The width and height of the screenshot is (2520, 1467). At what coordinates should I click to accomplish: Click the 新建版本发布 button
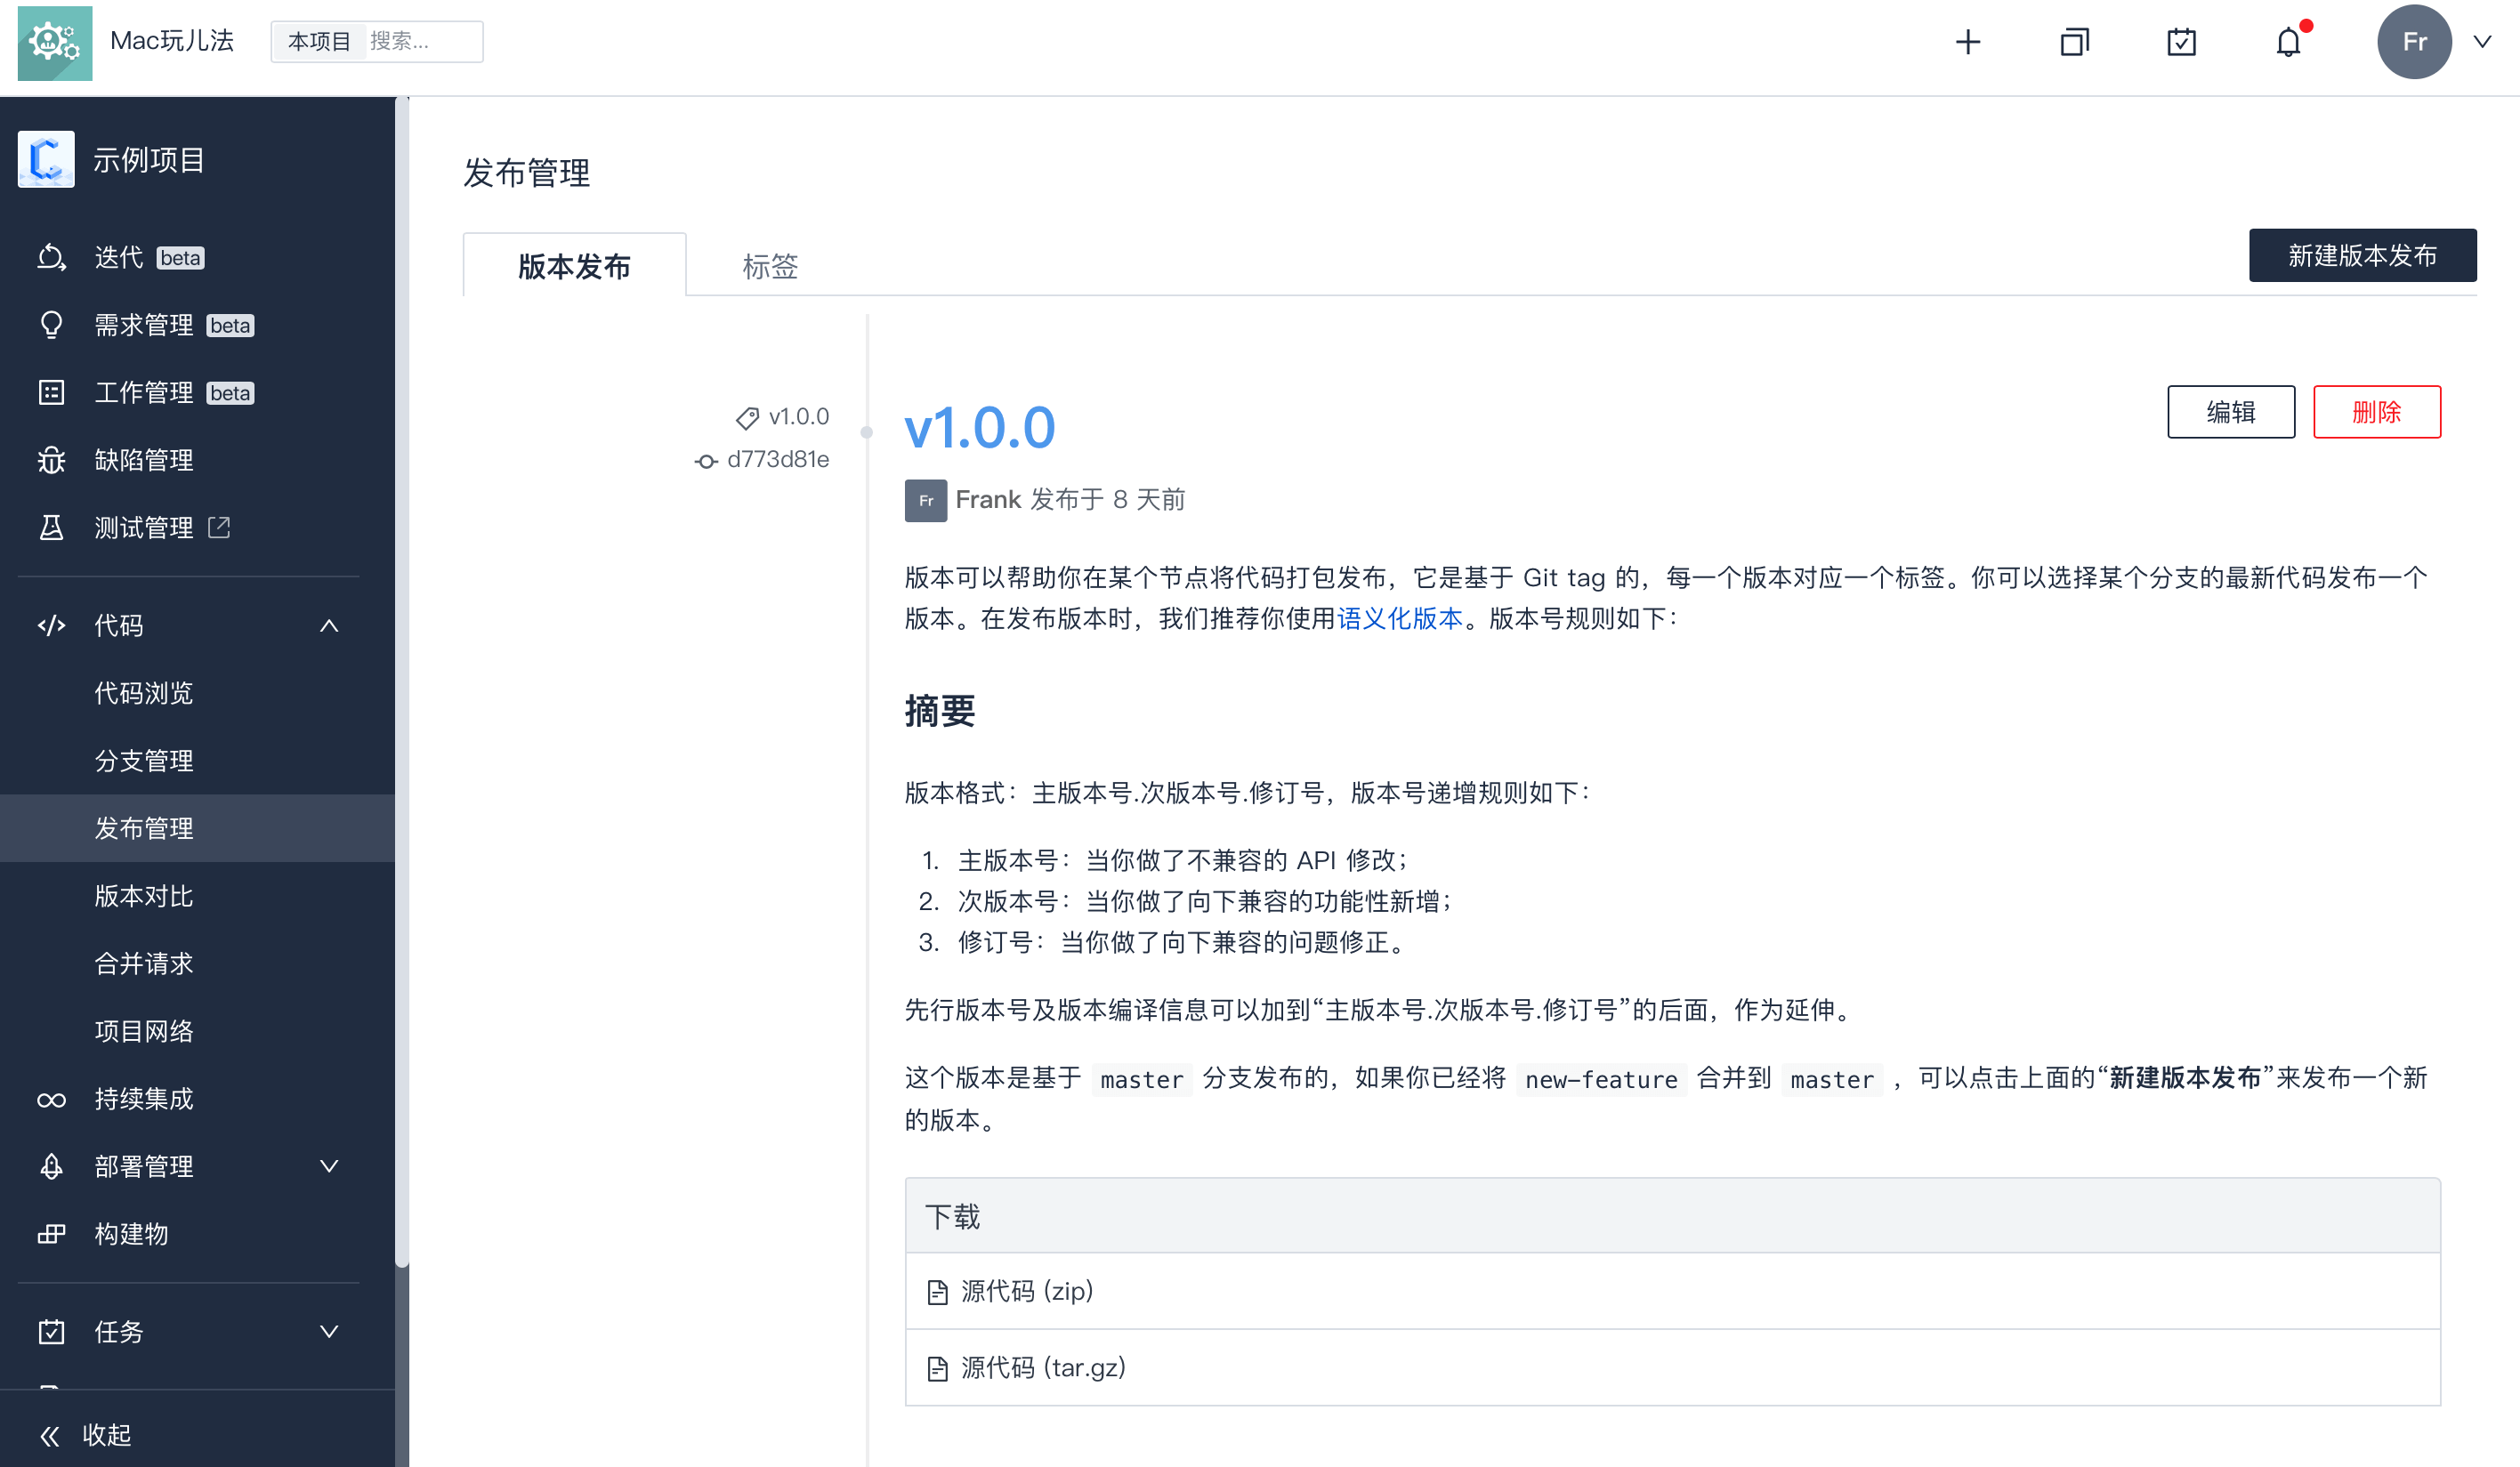tap(2362, 255)
